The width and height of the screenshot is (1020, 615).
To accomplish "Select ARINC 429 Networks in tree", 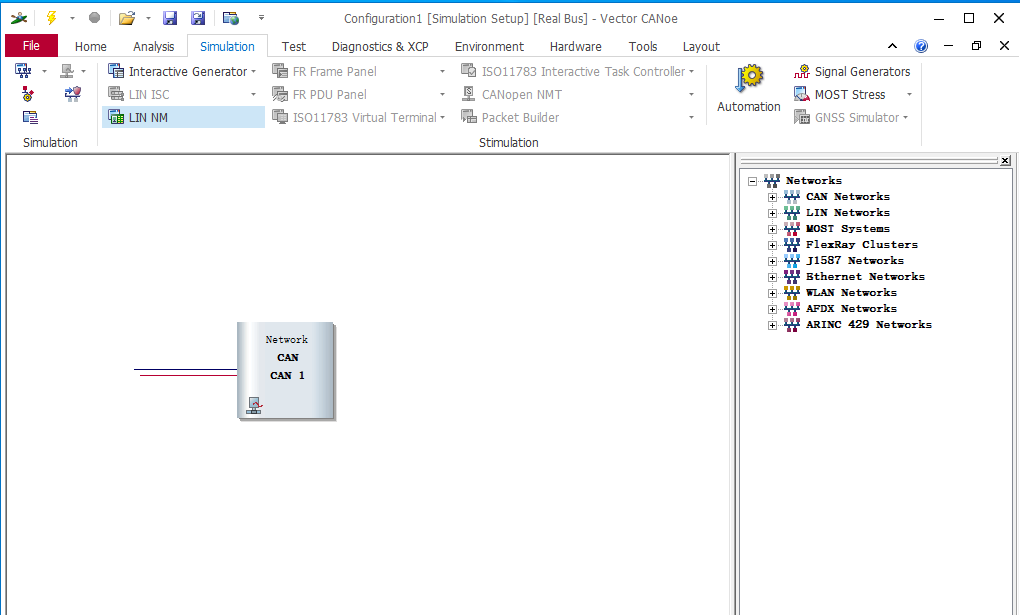I will pos(868,324).
